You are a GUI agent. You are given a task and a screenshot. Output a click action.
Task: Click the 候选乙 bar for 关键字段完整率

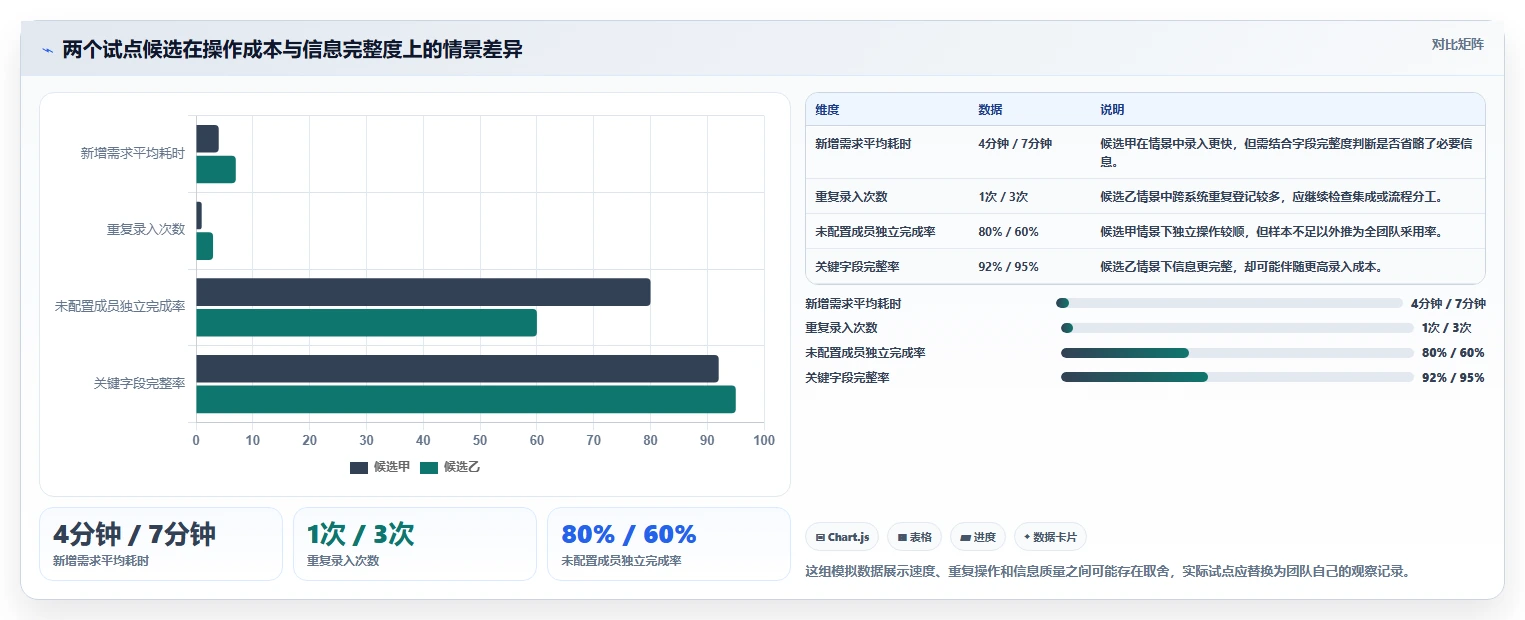(x=466, y=399)
